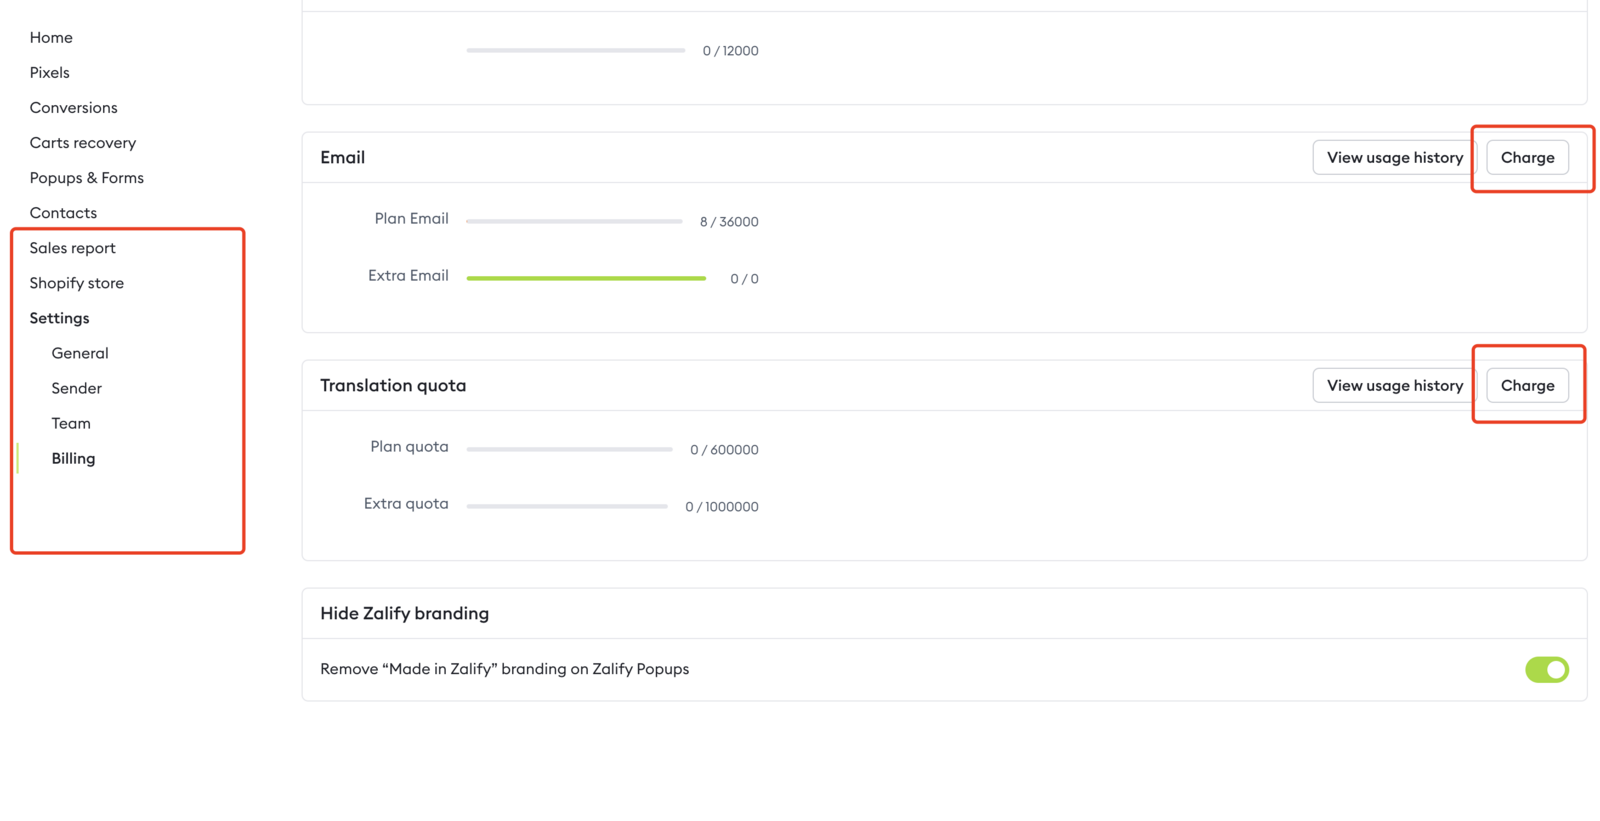Collapse the Settings menu group
1600x821 pixels.
60,318
